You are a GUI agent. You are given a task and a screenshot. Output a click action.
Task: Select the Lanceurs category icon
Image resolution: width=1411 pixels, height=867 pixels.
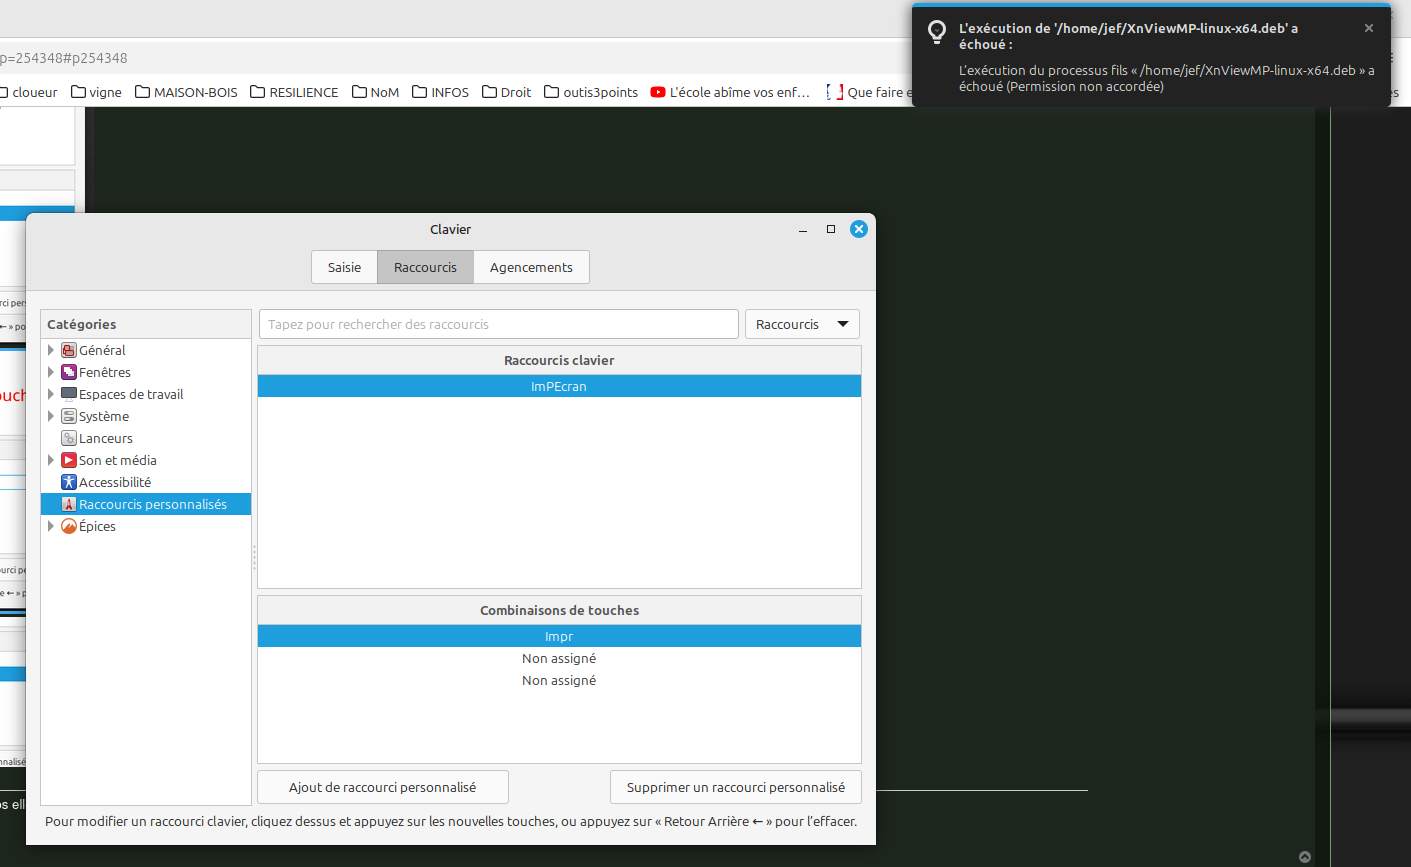click(x=69, y=438)
